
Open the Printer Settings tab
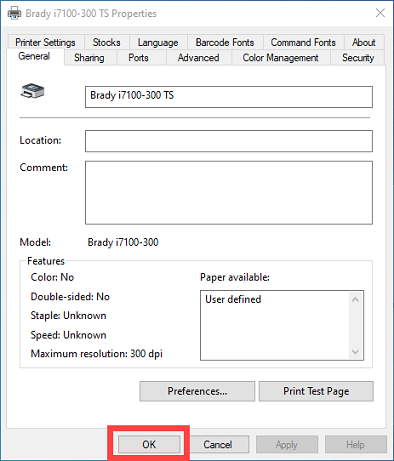point(45,42)
